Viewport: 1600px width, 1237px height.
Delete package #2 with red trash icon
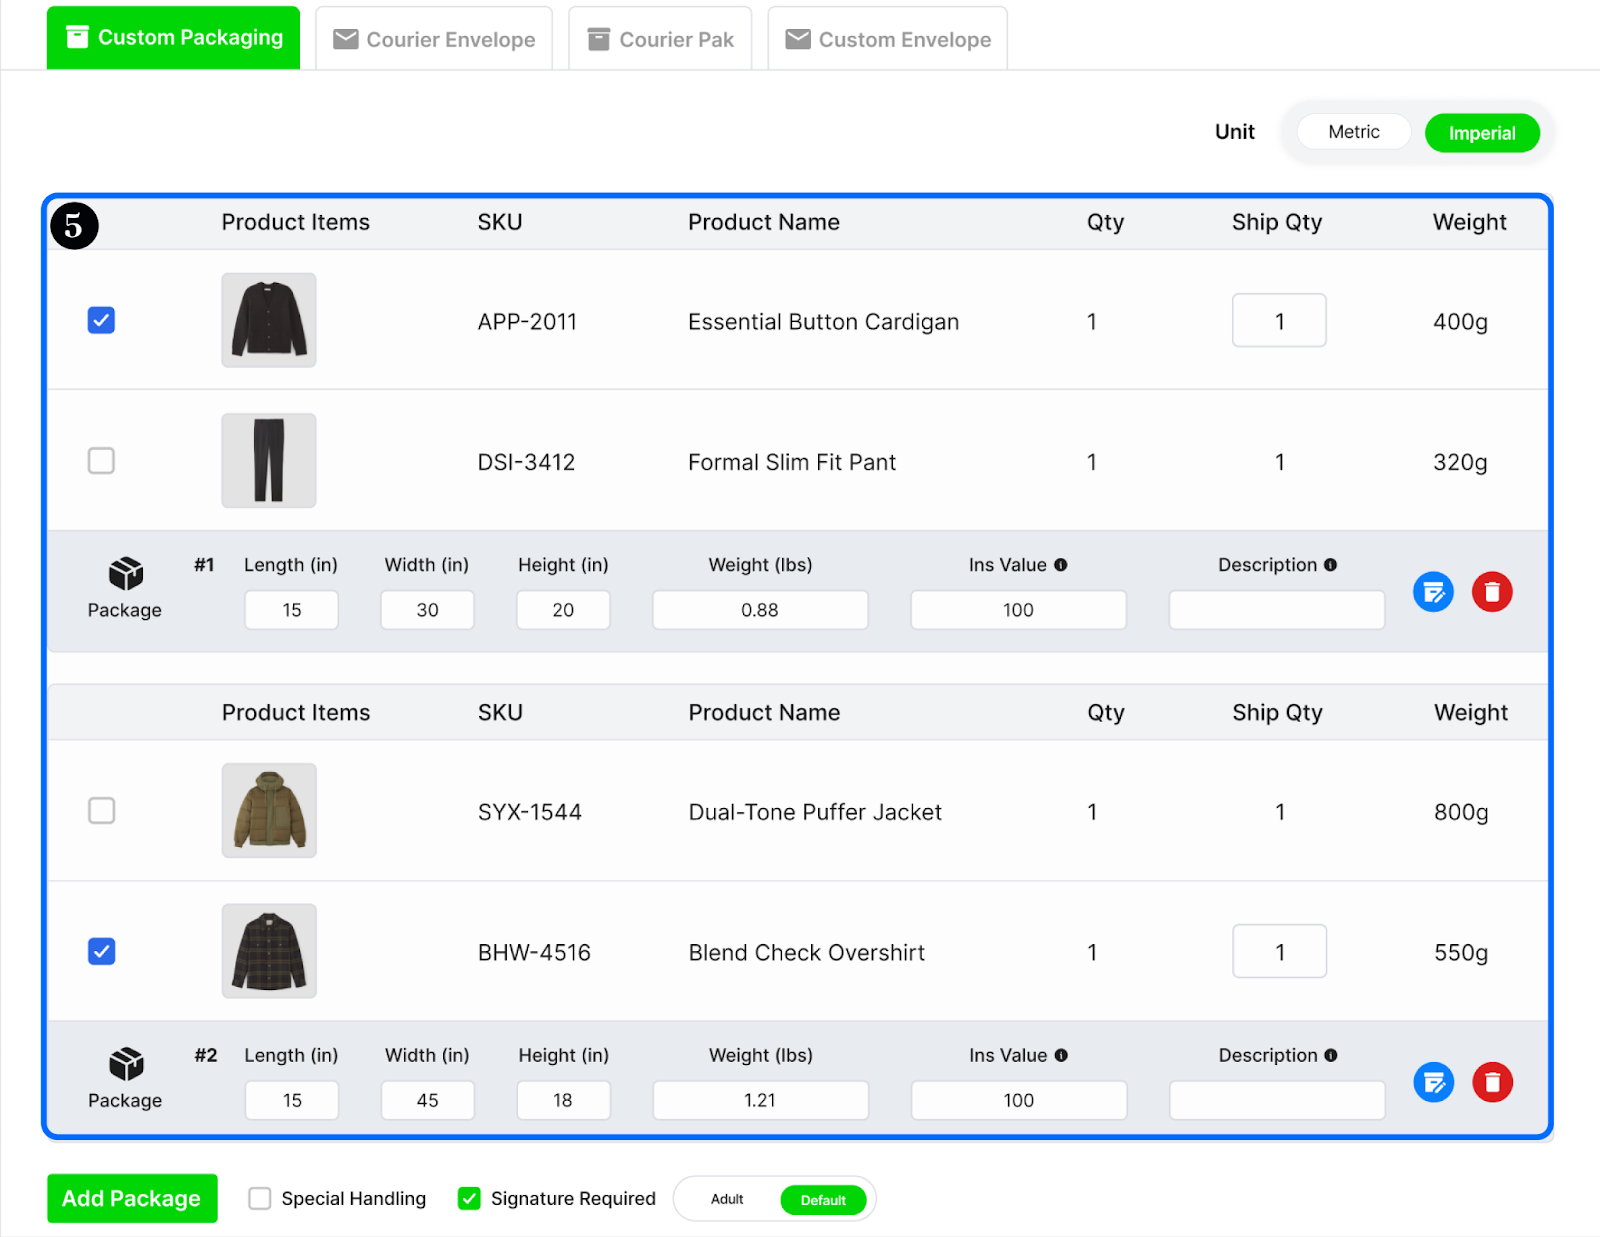1492,1082
